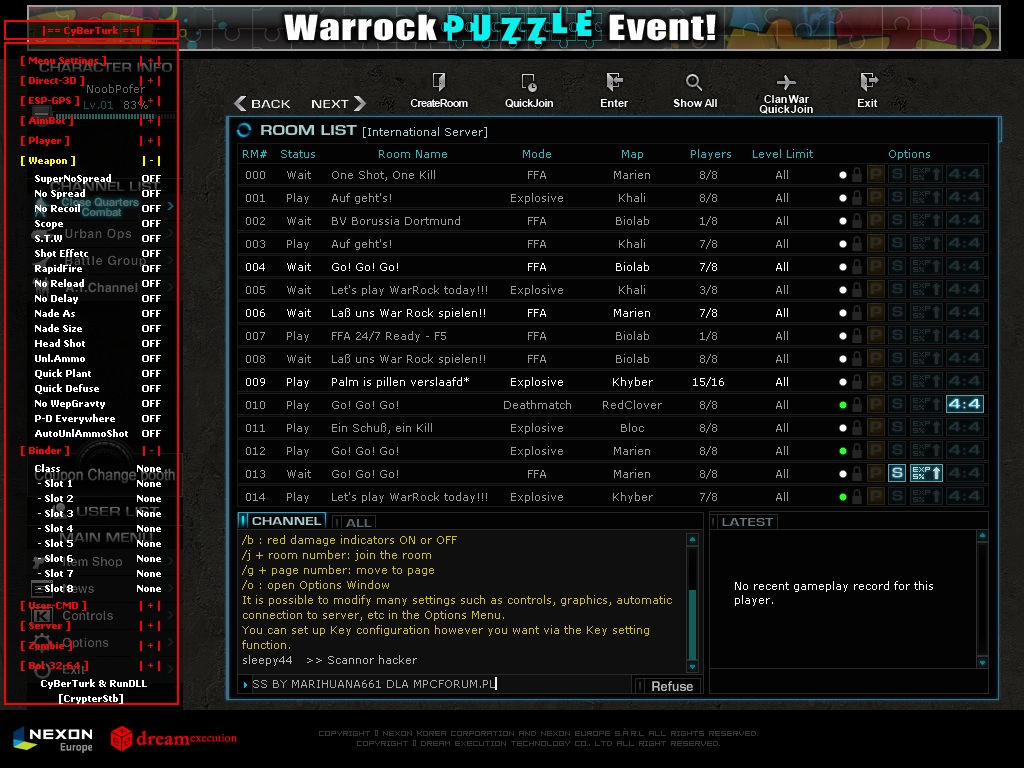Click the QuickJoin icon
Viewport: 1024px width, 768px height.
pyautogui.click(x=528, y=82)
